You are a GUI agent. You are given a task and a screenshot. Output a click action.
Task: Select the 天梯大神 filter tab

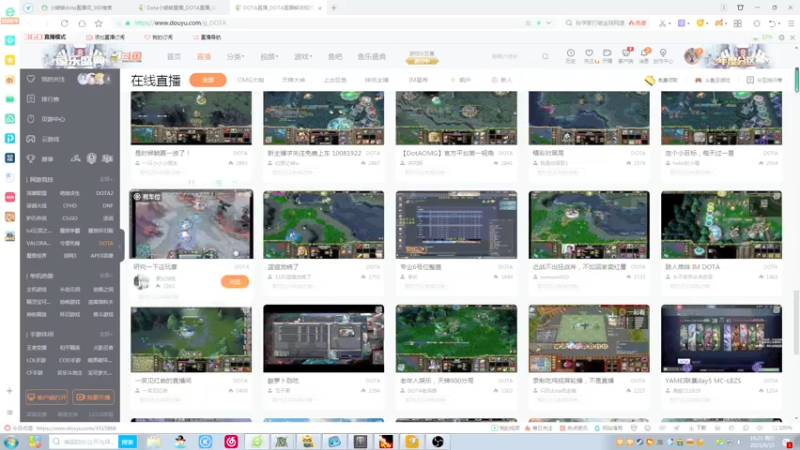(x=293, y=80)
